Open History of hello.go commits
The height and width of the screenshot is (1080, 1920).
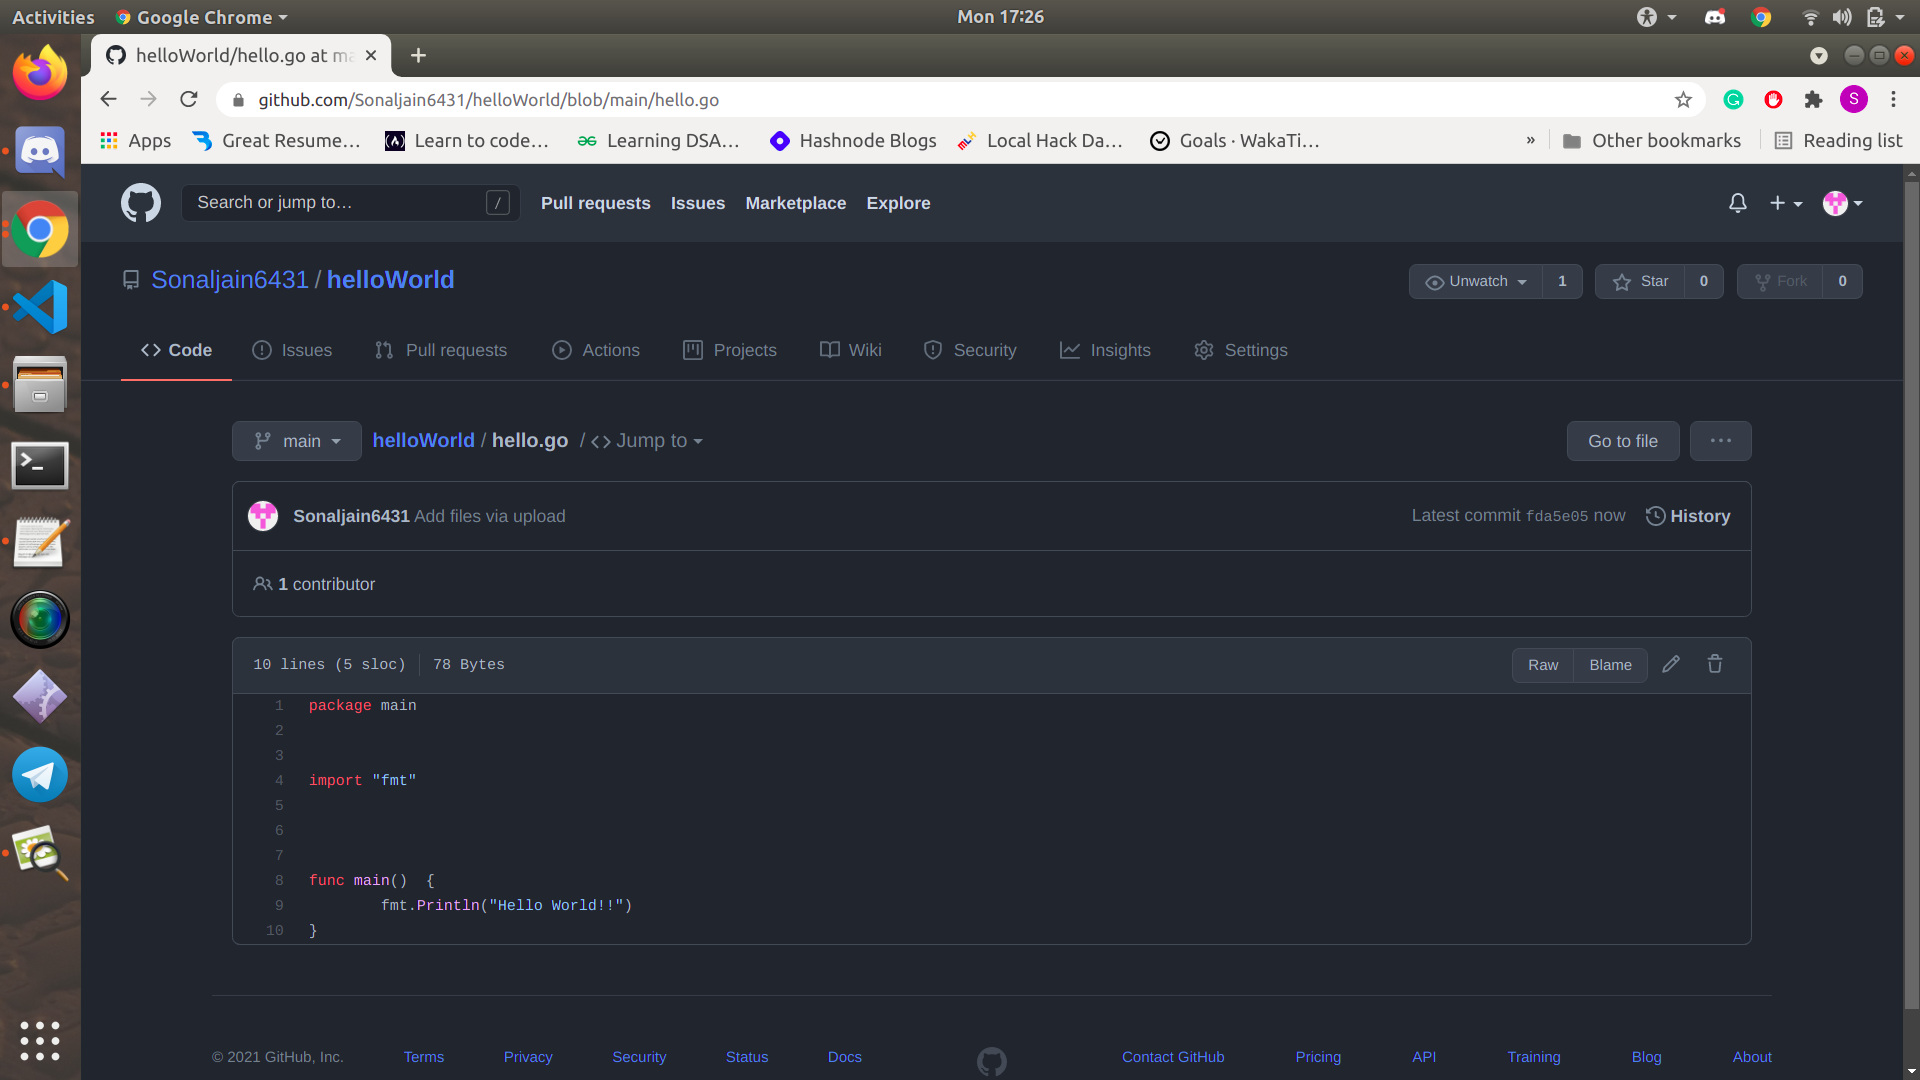coord(1688,516)
